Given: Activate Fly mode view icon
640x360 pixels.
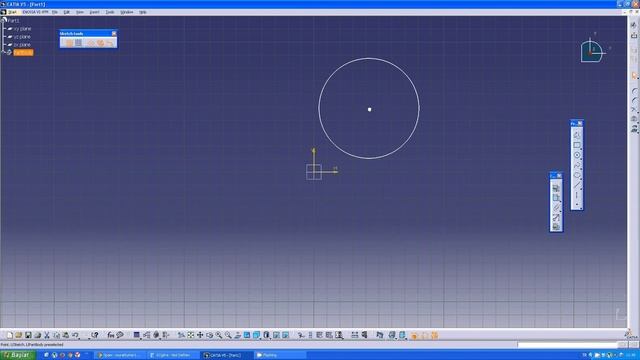Looking at the screenshot, I should pos(181,335).
